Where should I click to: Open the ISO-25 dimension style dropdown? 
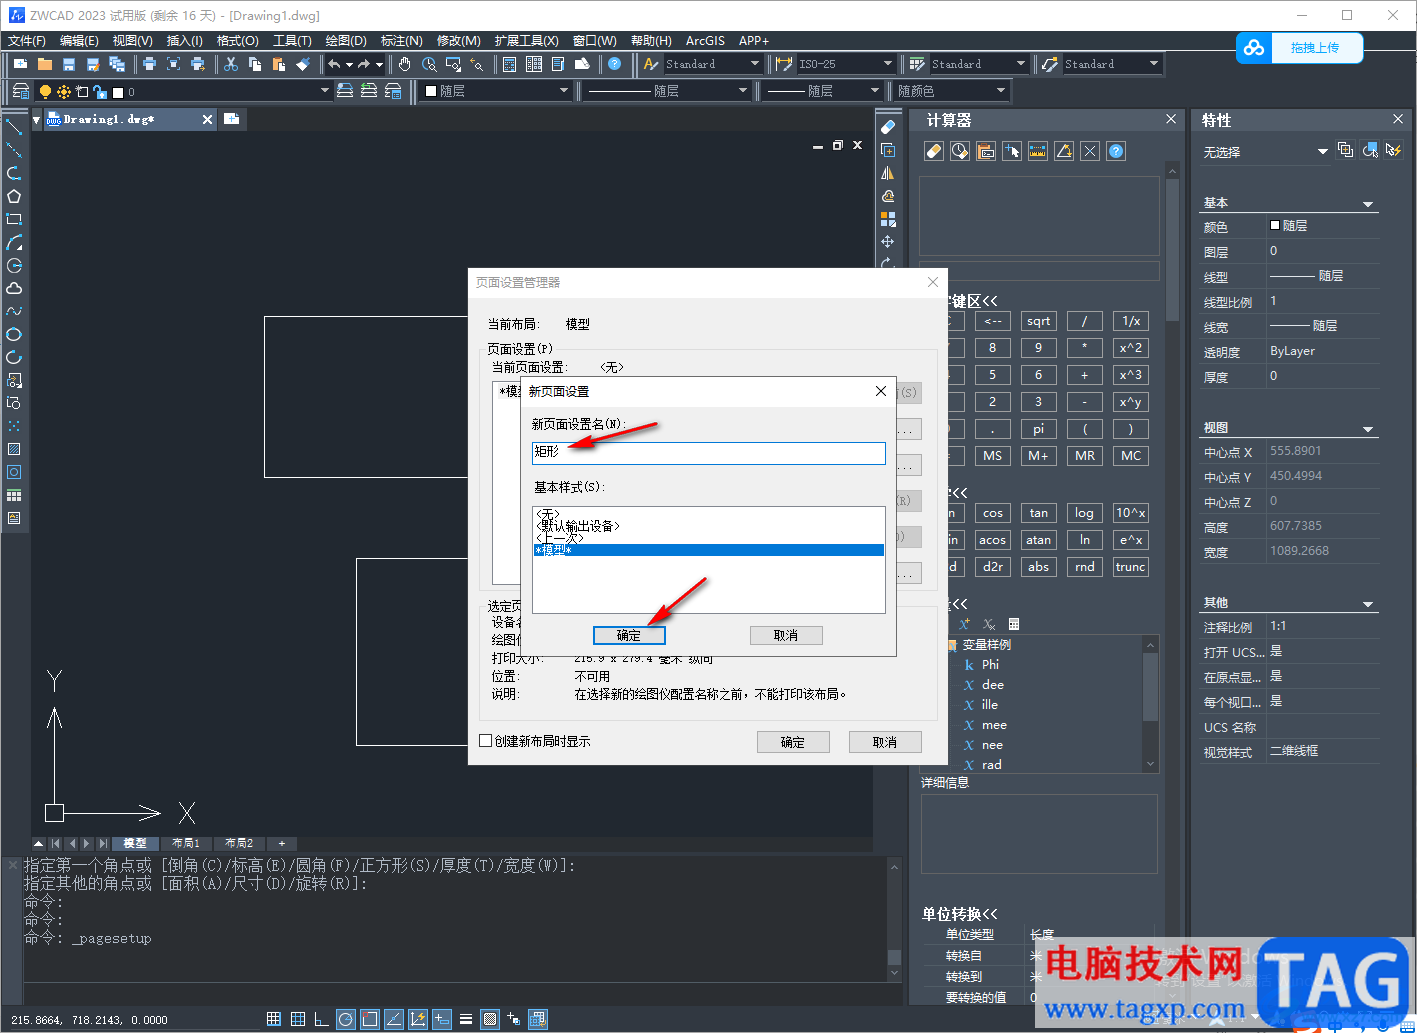pos(887,64)
